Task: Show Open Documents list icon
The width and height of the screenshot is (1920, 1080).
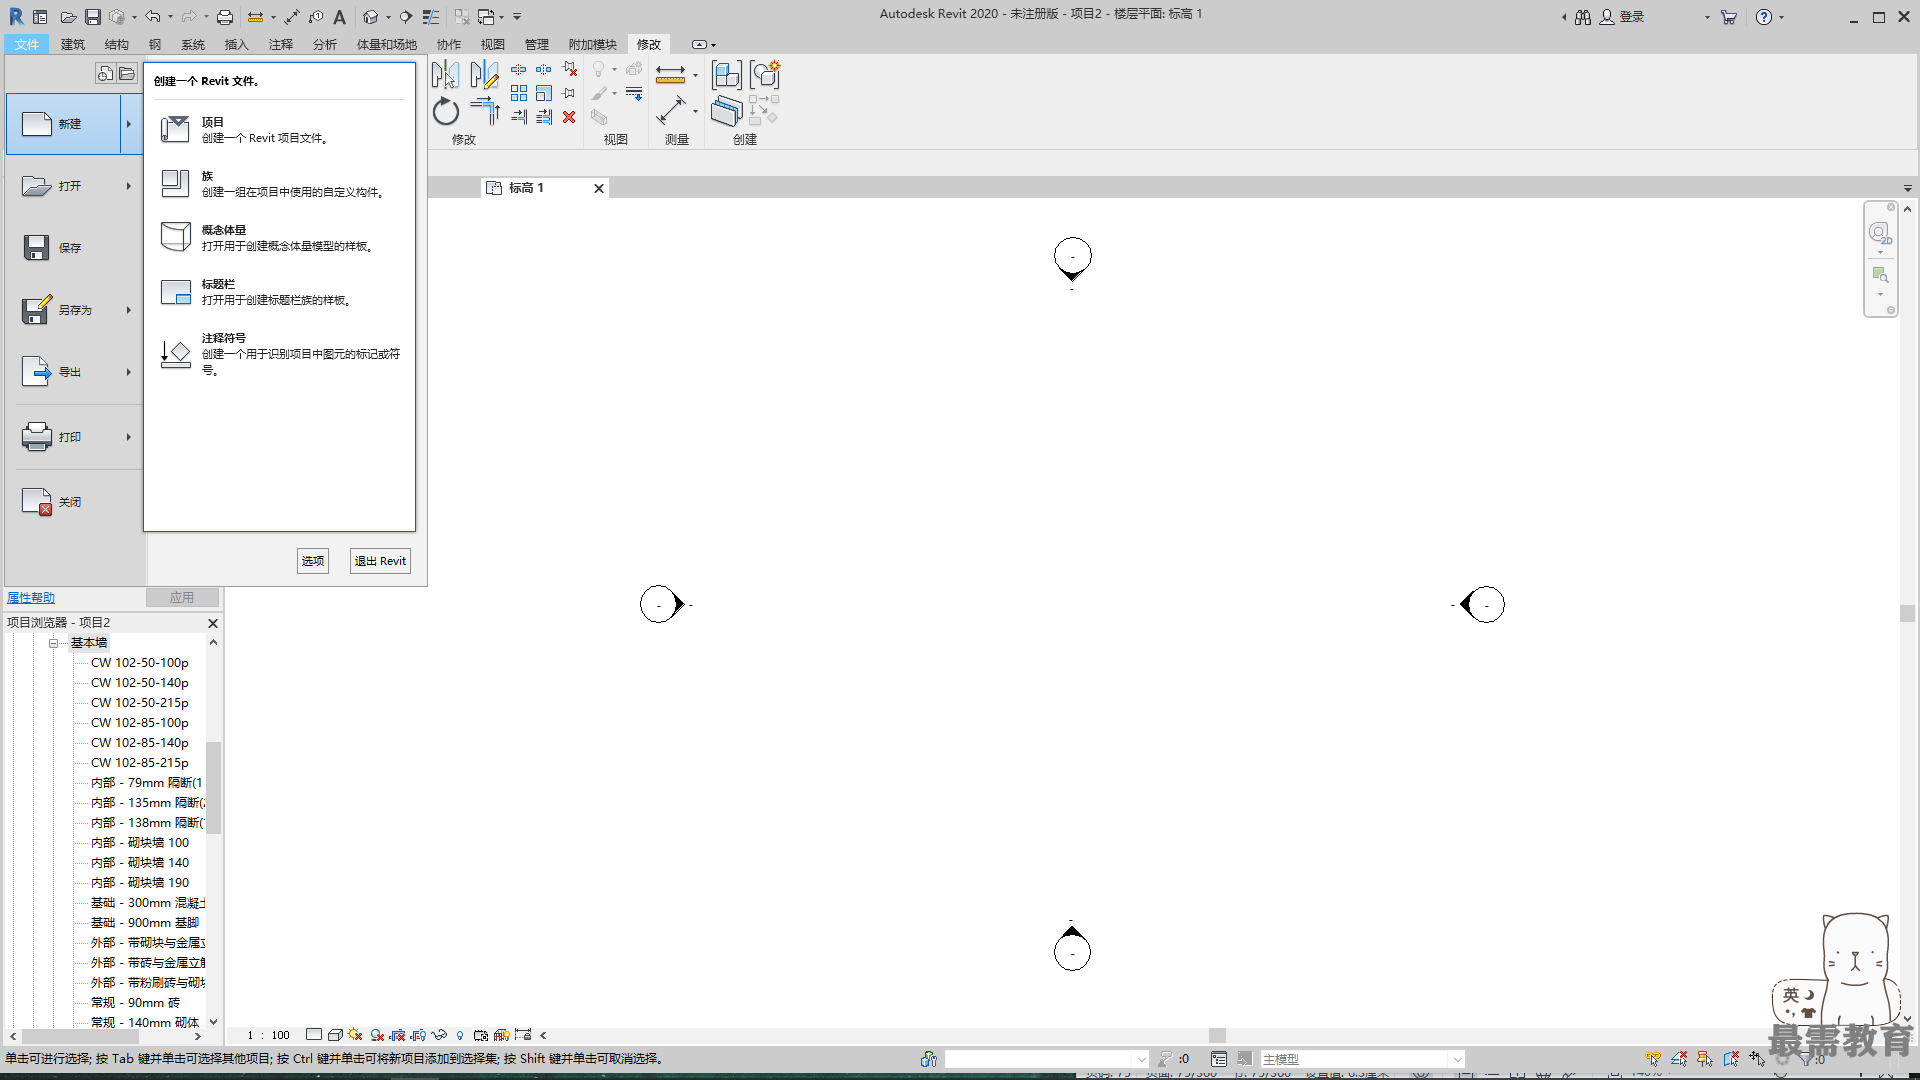Action: 126,73
